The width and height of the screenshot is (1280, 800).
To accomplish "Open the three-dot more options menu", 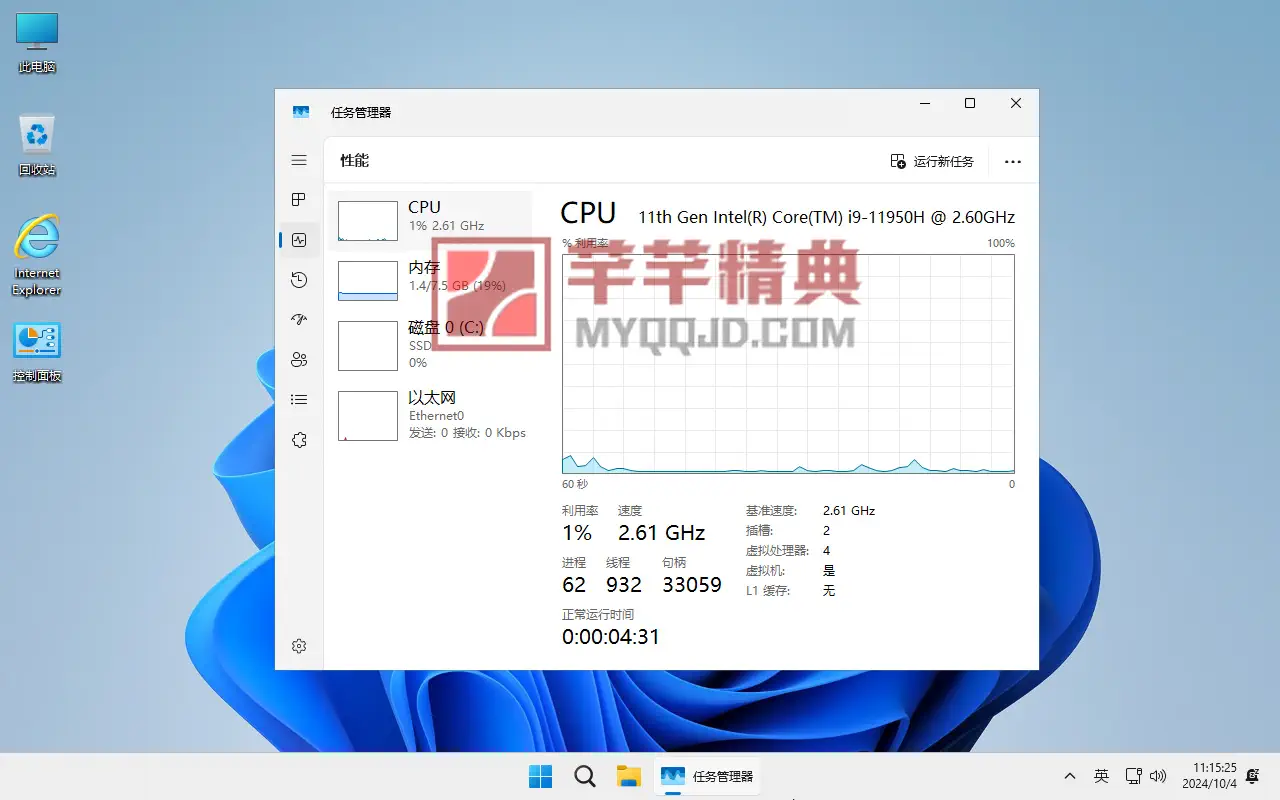I will click(x=1013, y=162).
